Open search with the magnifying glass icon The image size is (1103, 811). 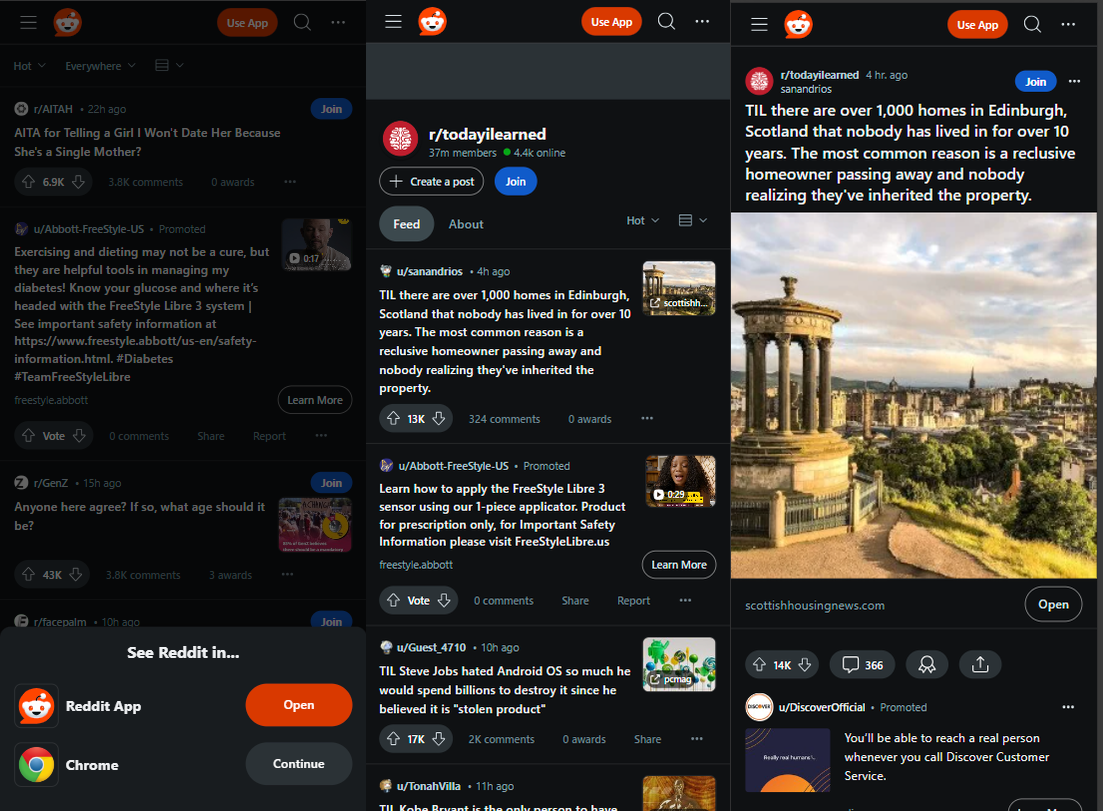(302, 21)
